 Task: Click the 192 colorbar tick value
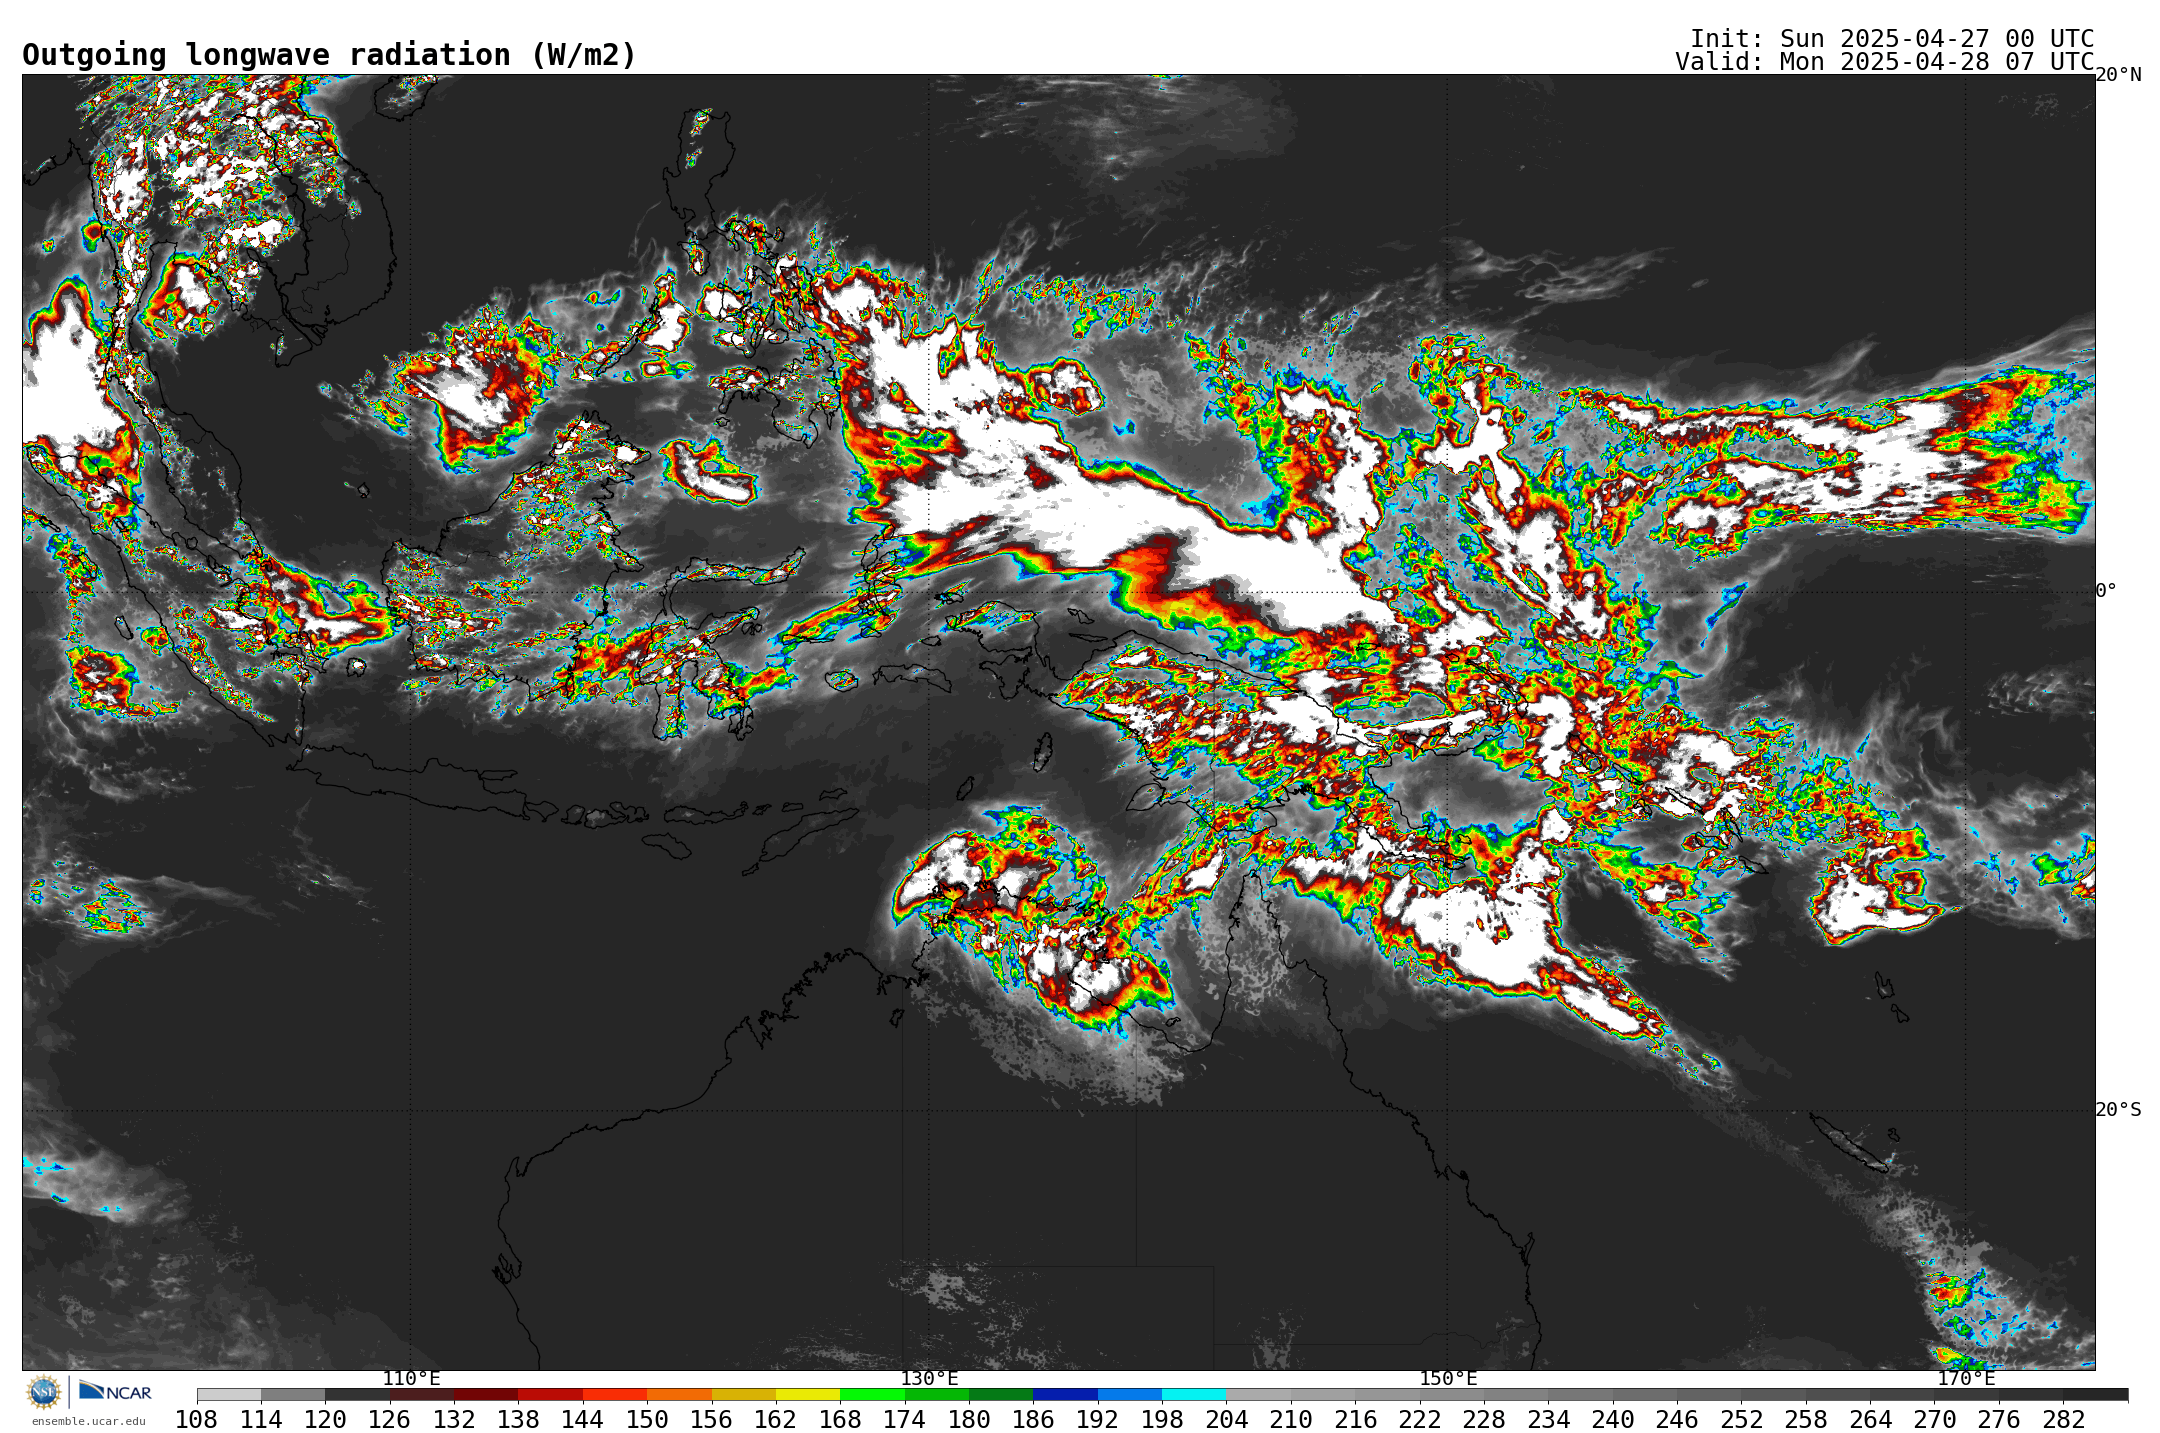(x=1098, y=1419)
